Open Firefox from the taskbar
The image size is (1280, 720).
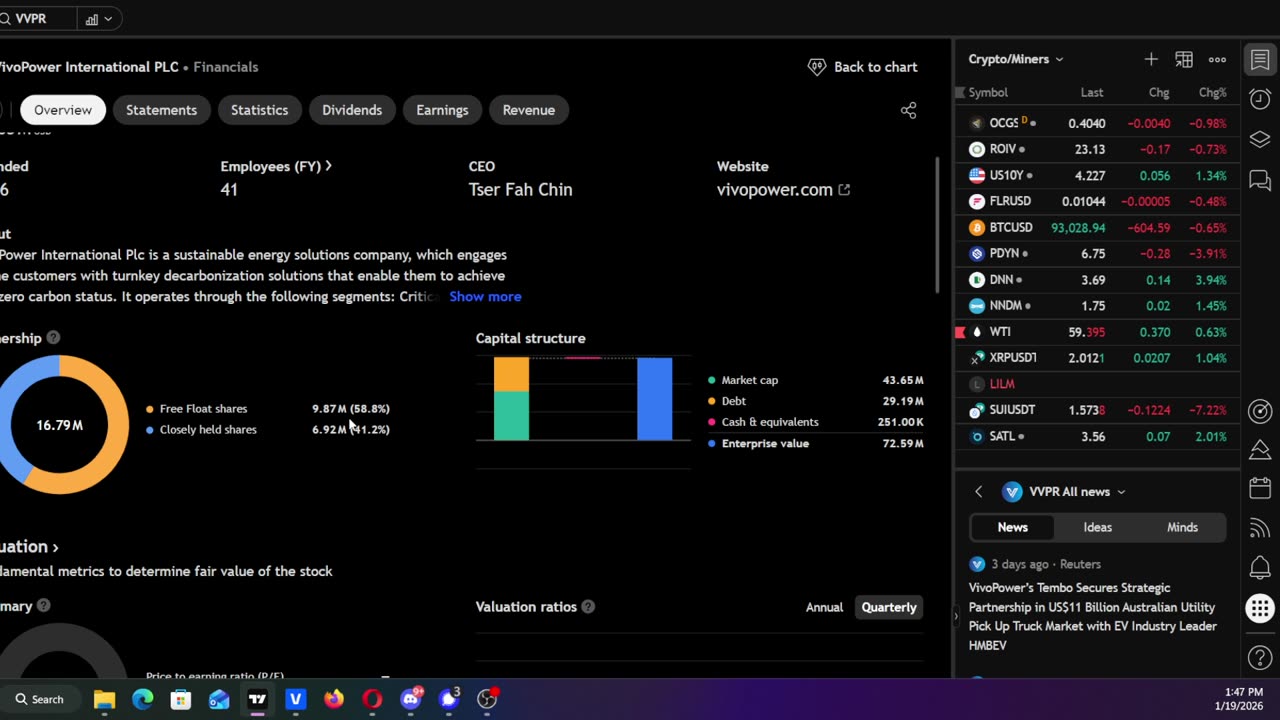334,699
